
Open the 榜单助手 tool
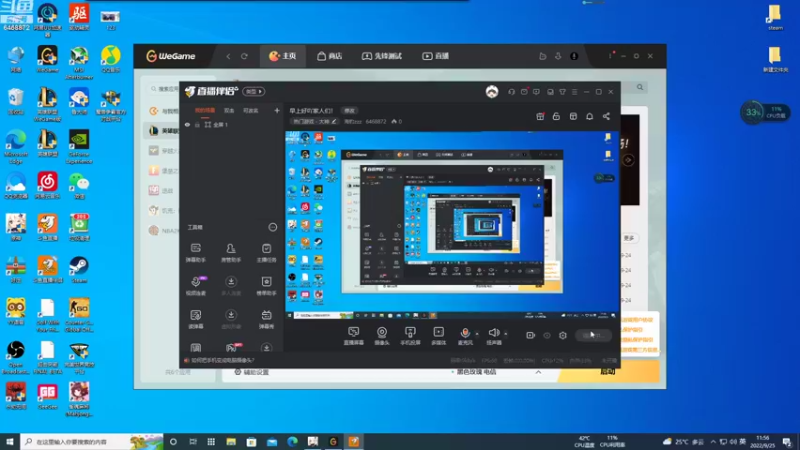266,286
